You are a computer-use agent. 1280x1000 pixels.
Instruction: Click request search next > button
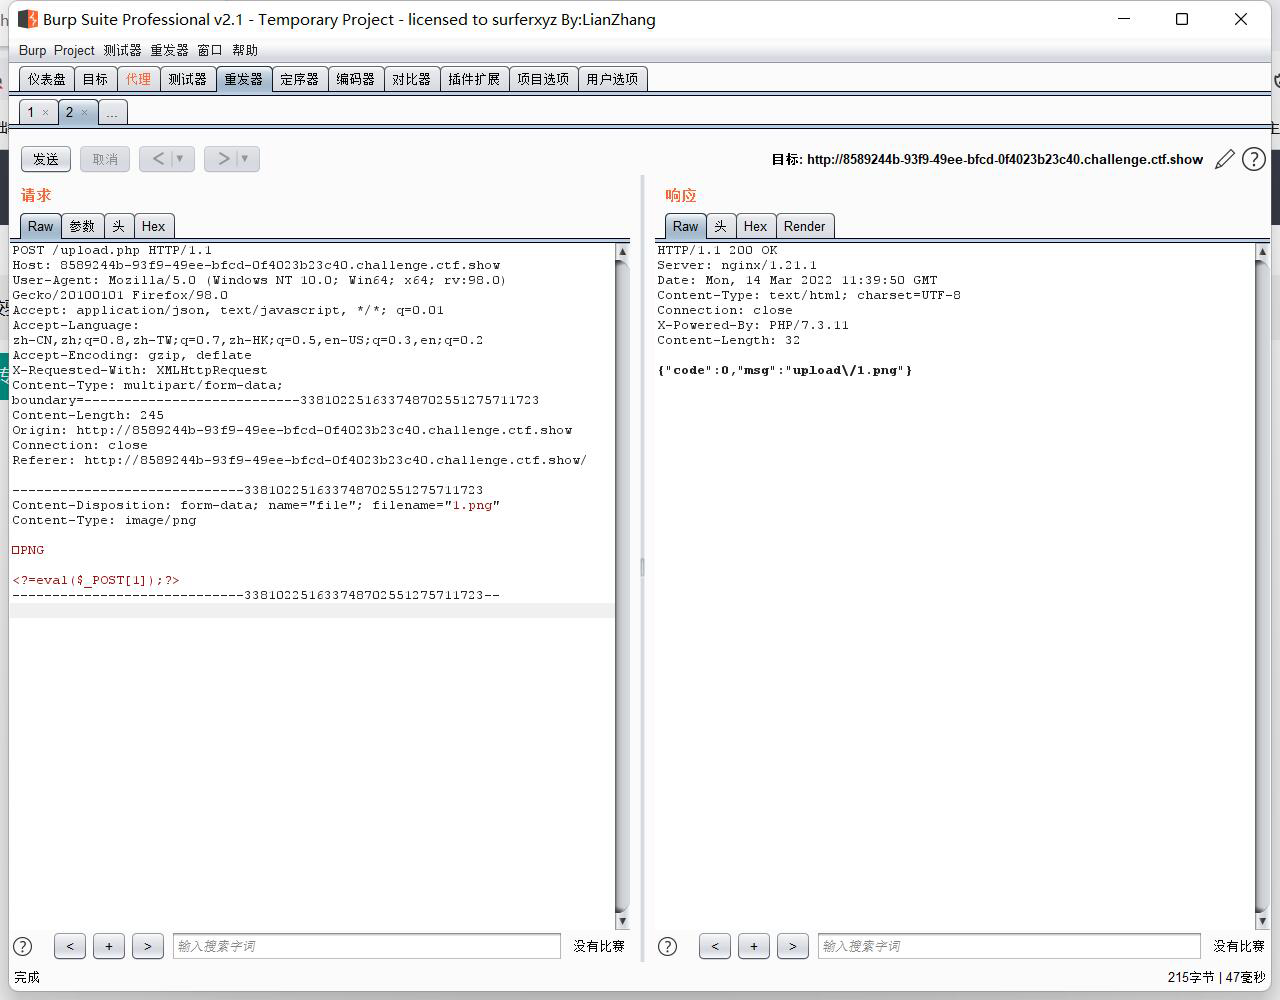pyautogui.click(x=147, y=946)
